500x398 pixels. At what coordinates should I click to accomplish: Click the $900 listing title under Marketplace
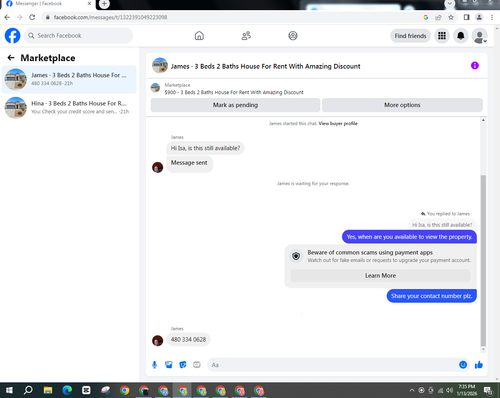[234, 92]
